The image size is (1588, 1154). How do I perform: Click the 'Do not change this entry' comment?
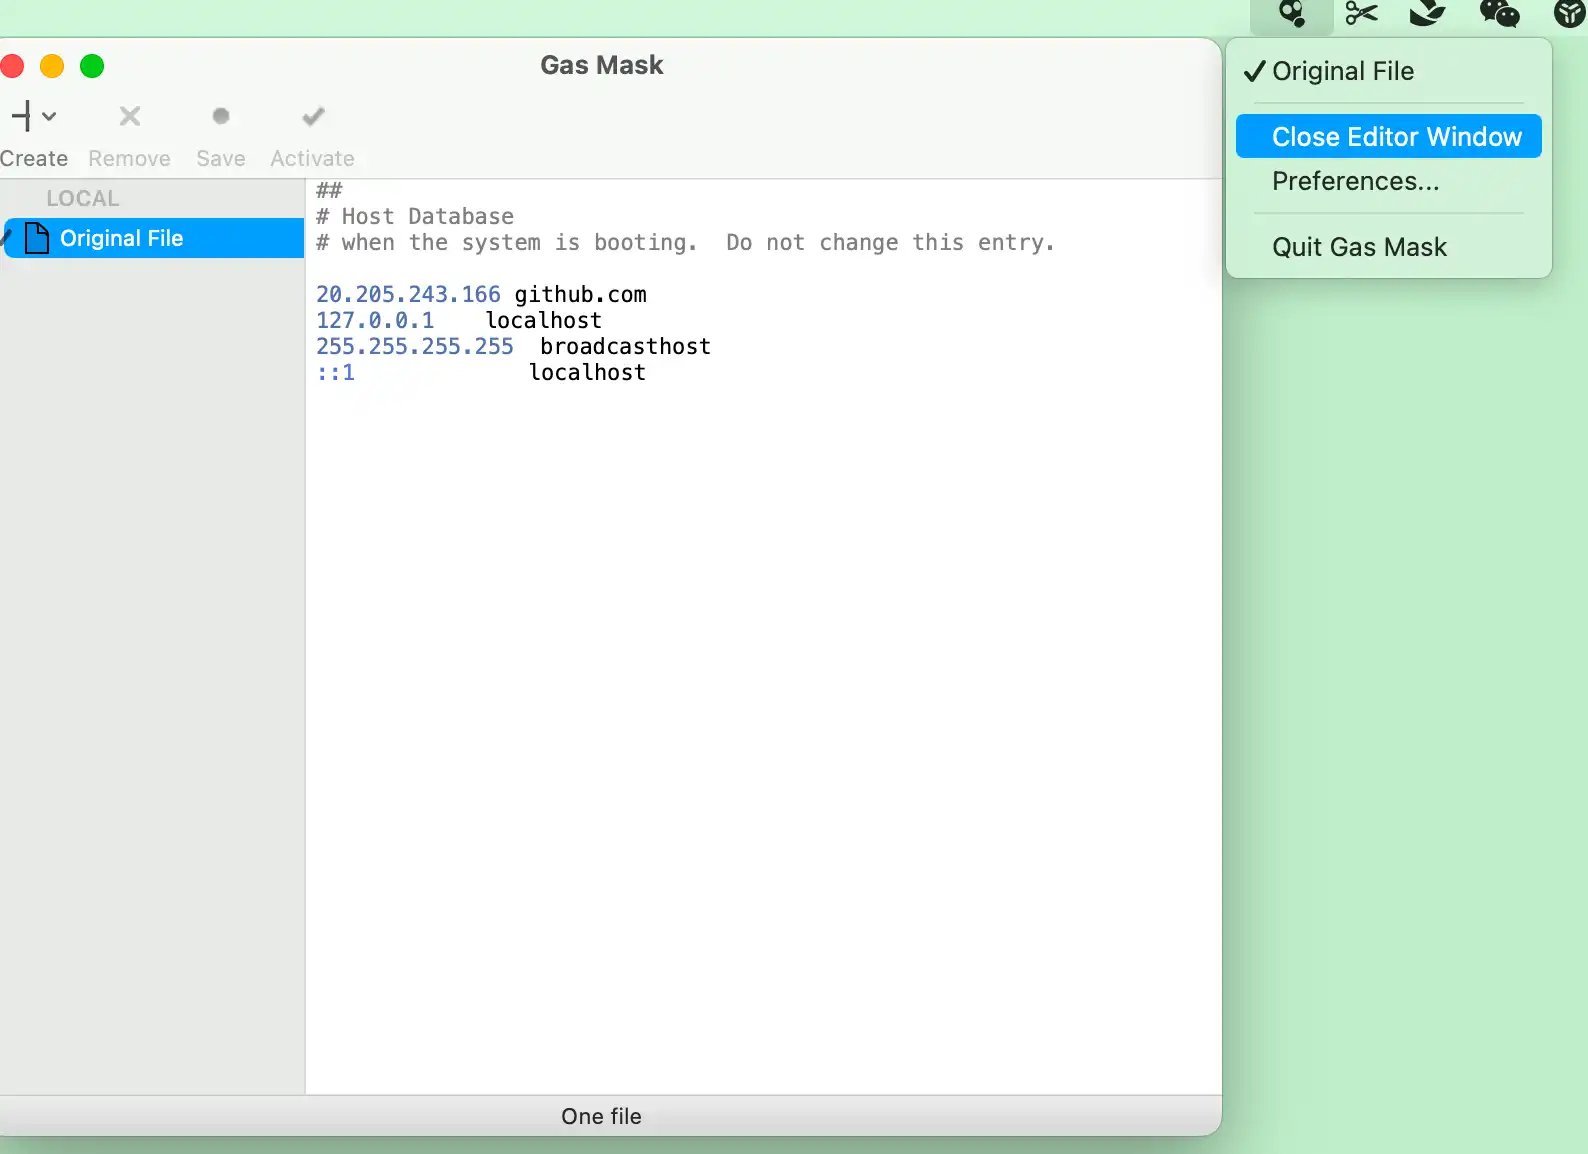point(890,242)
